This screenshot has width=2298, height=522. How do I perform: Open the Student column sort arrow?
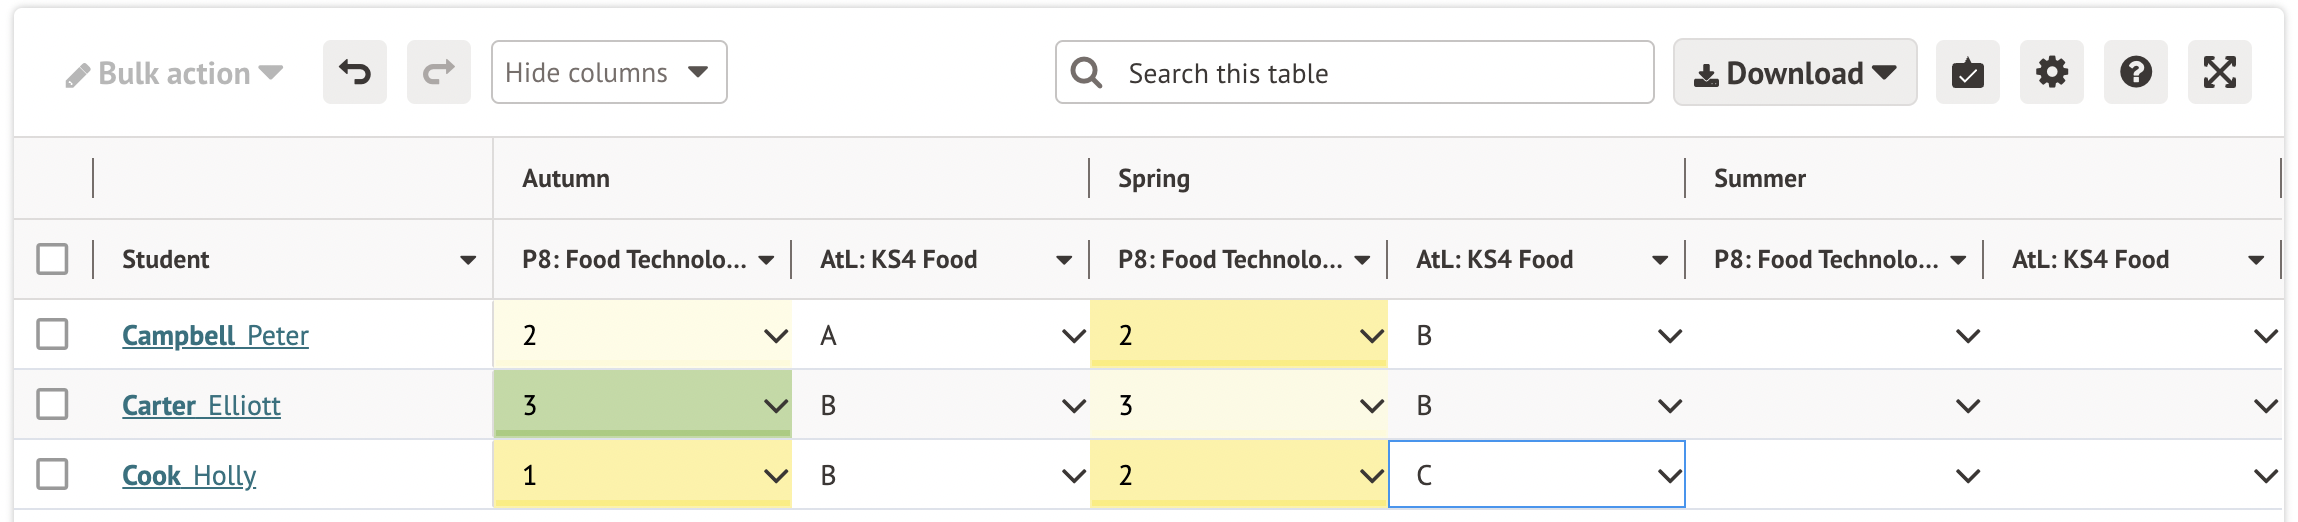[467, 260]
